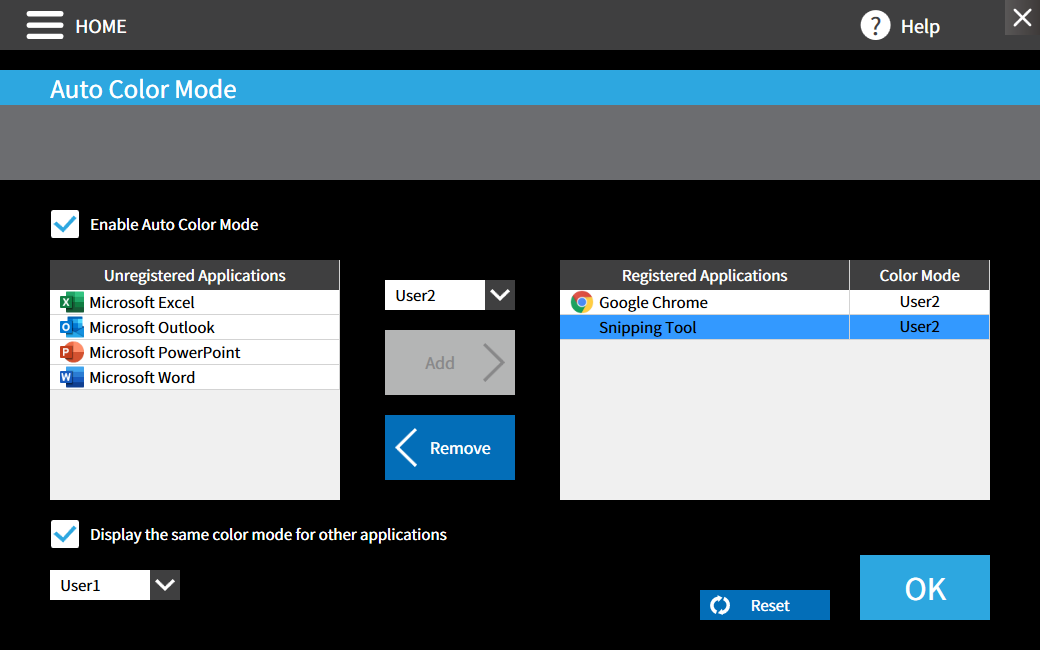Screen dimensions: 1040x650
Task: Click the Registered Applications column header
Action: pos(704,275)
